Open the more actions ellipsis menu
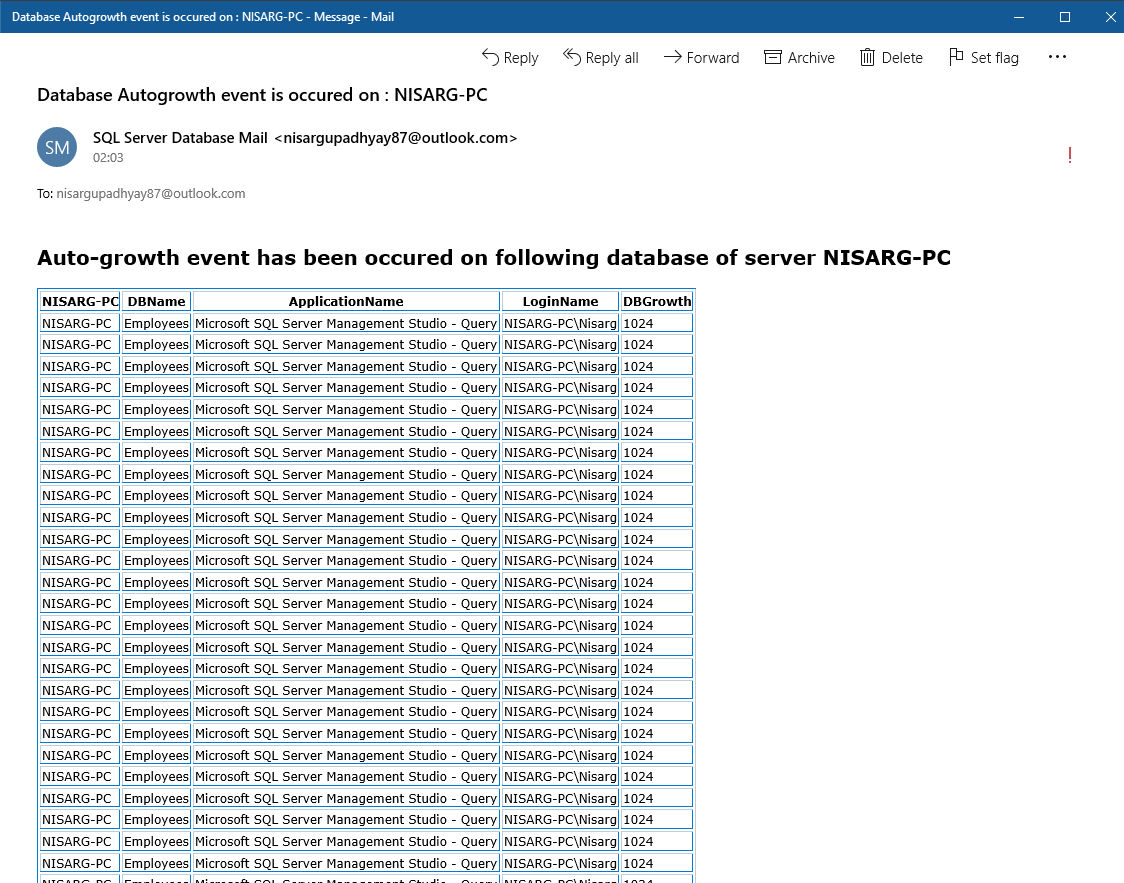The height and width of the screenshot is (883, 1124). click(1057, 57)
